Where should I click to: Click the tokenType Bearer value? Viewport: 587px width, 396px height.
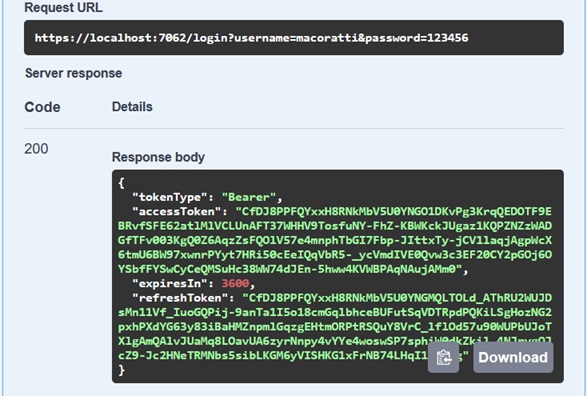(249, 197)
